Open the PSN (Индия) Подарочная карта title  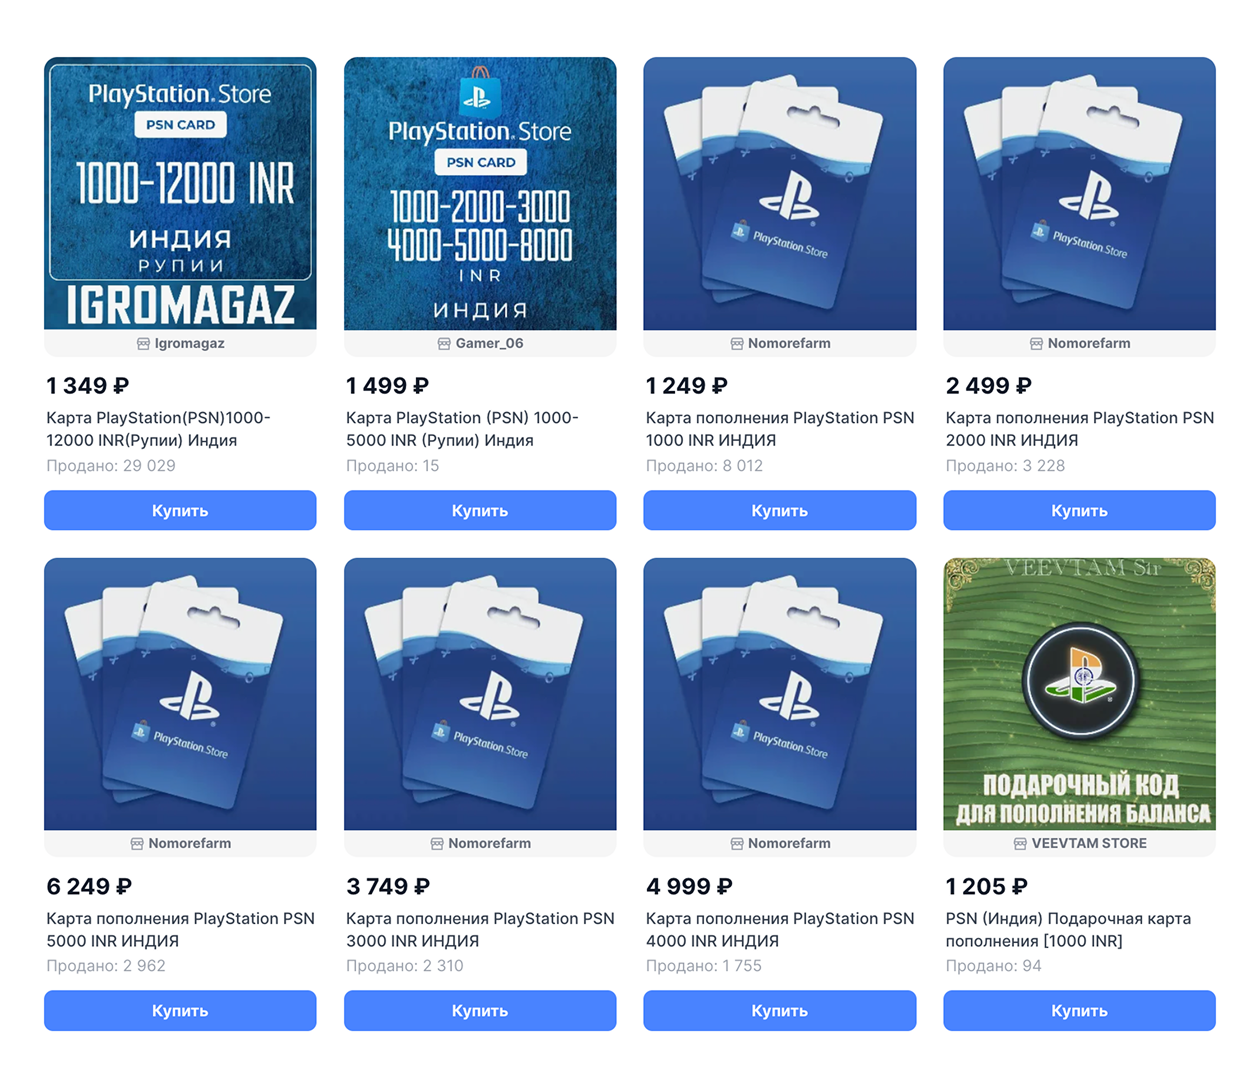coord(1068,929)
